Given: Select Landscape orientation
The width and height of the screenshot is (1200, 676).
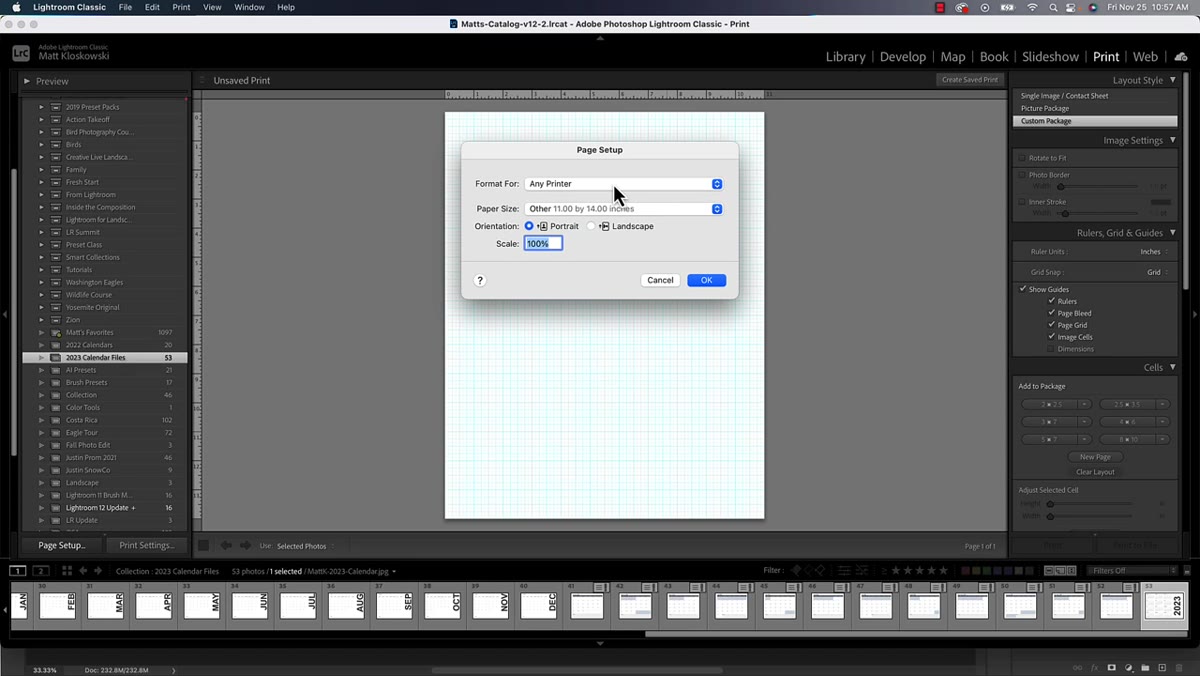Looking at the screenshot, I should click(591, 226).
